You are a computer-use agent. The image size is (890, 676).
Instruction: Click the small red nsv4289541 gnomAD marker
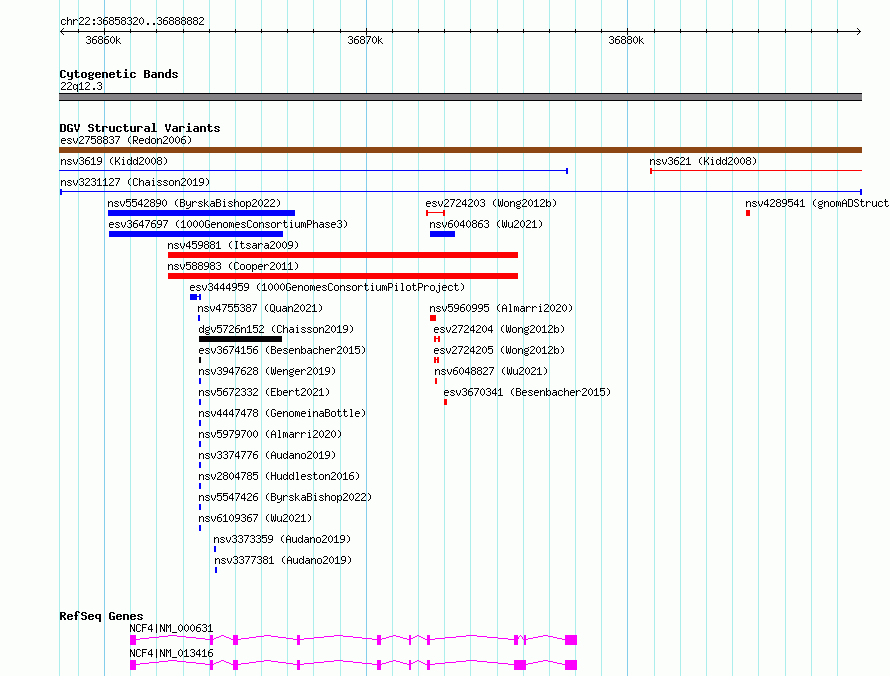(748, 213)
